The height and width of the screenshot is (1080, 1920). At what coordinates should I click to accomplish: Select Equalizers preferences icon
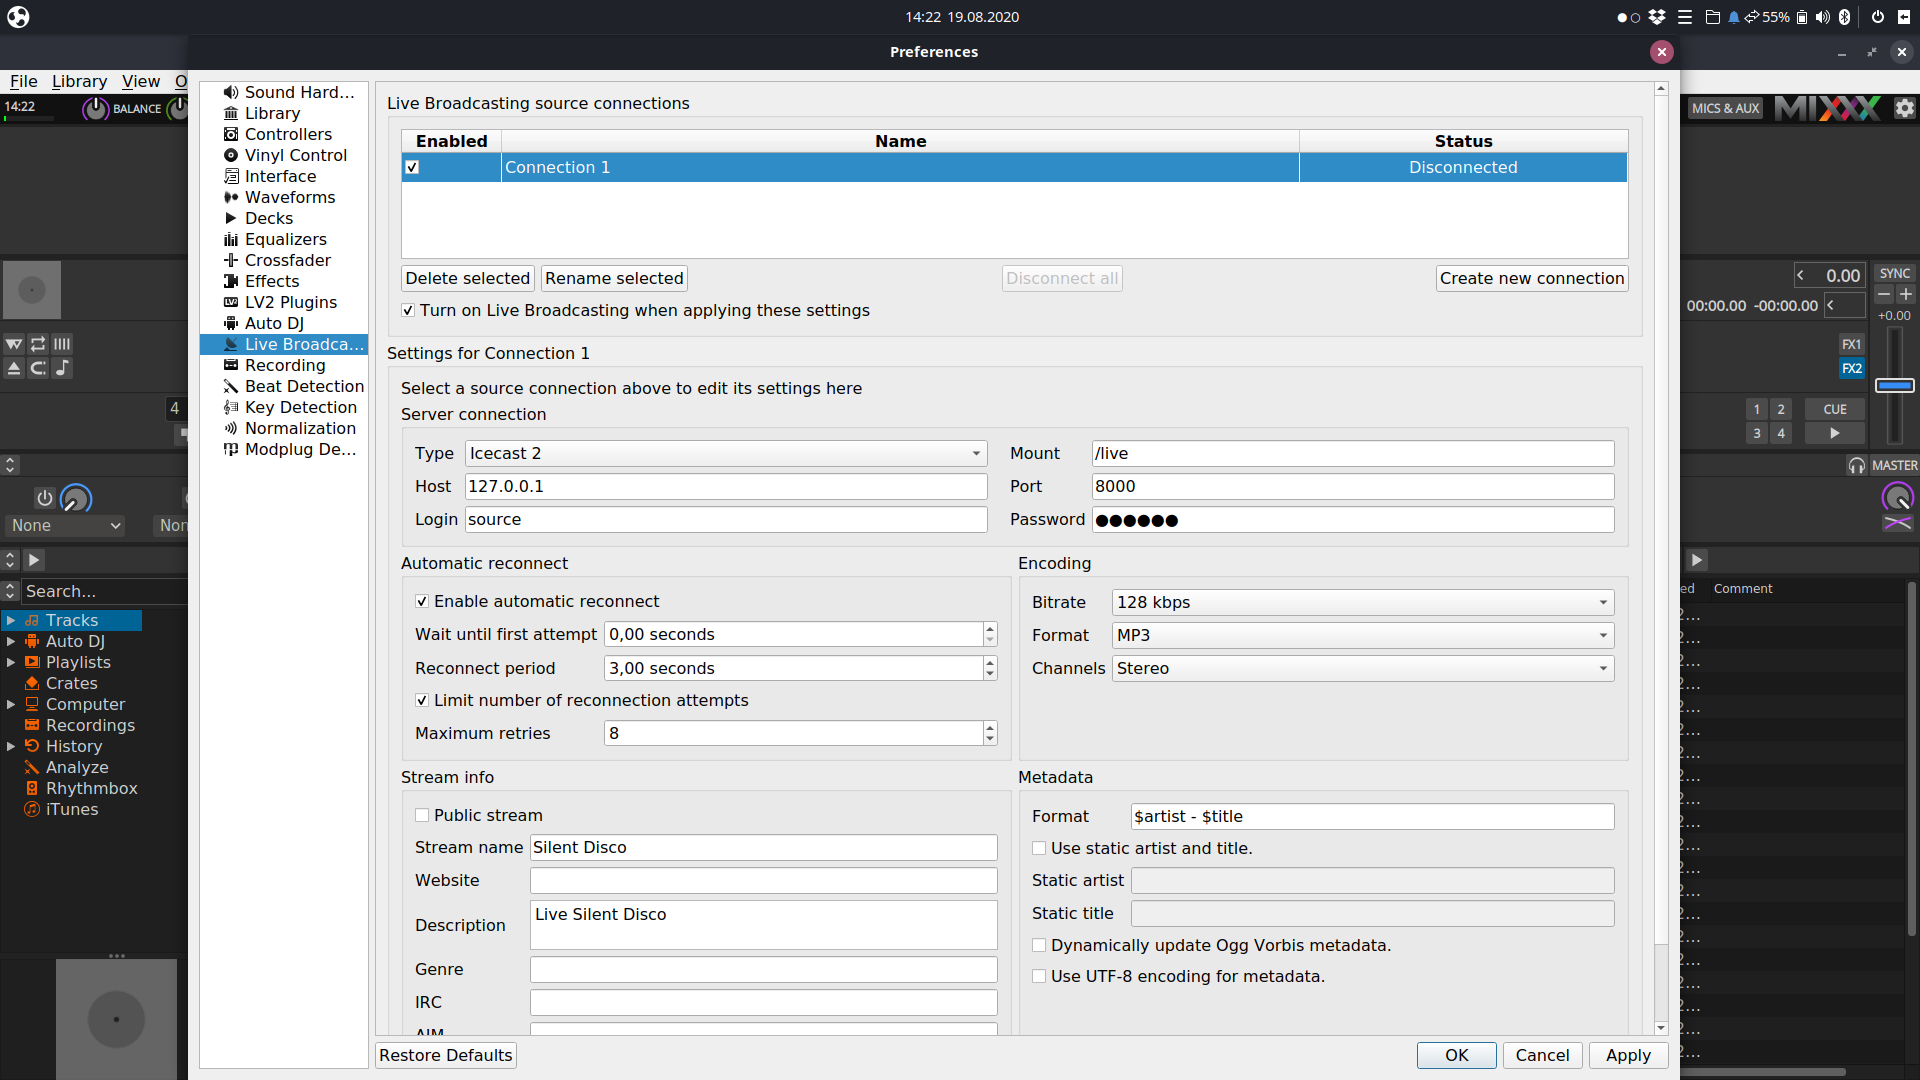coord(231,239)
